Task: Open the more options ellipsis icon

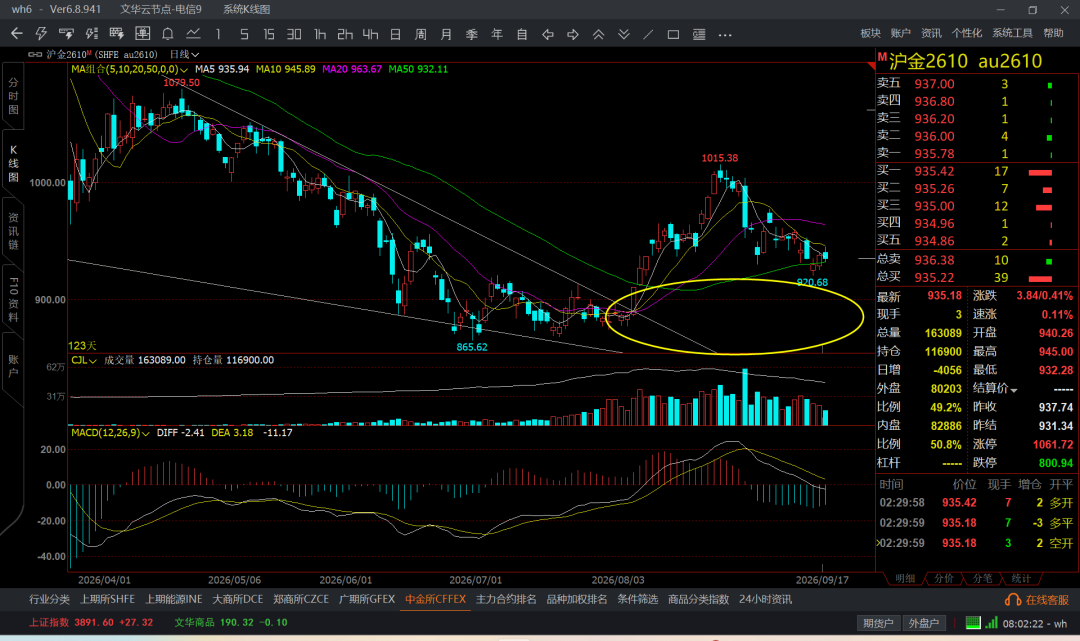Action: click(x=725, y=34)
